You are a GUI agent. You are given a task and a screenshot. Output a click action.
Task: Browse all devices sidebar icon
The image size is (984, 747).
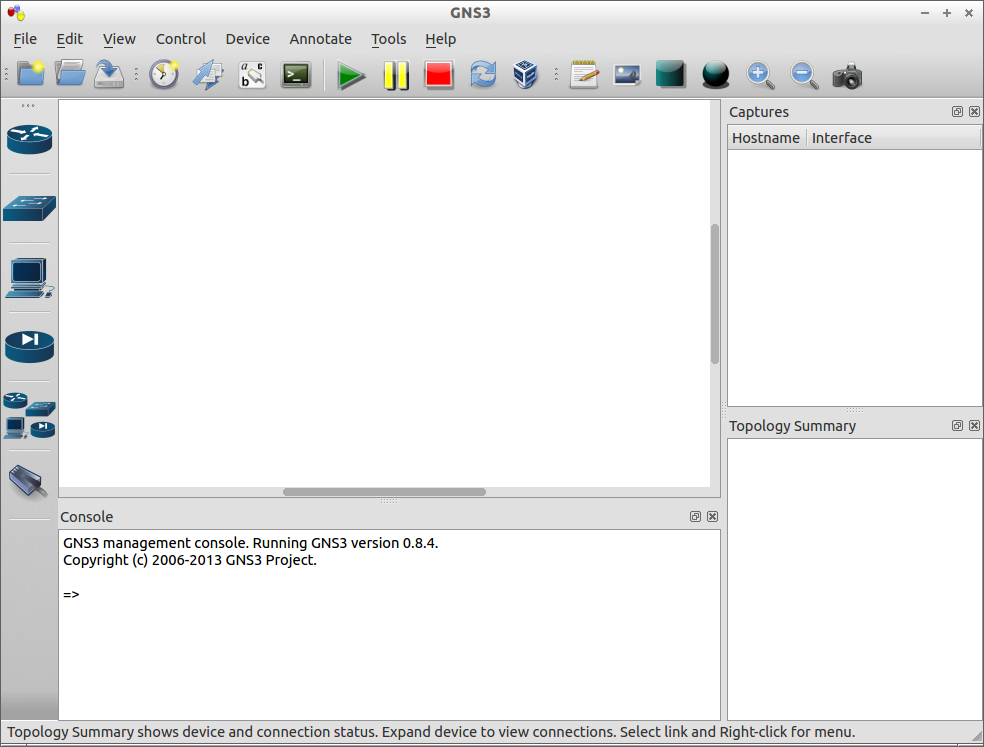pyautogui.click(x=29, y=416)
